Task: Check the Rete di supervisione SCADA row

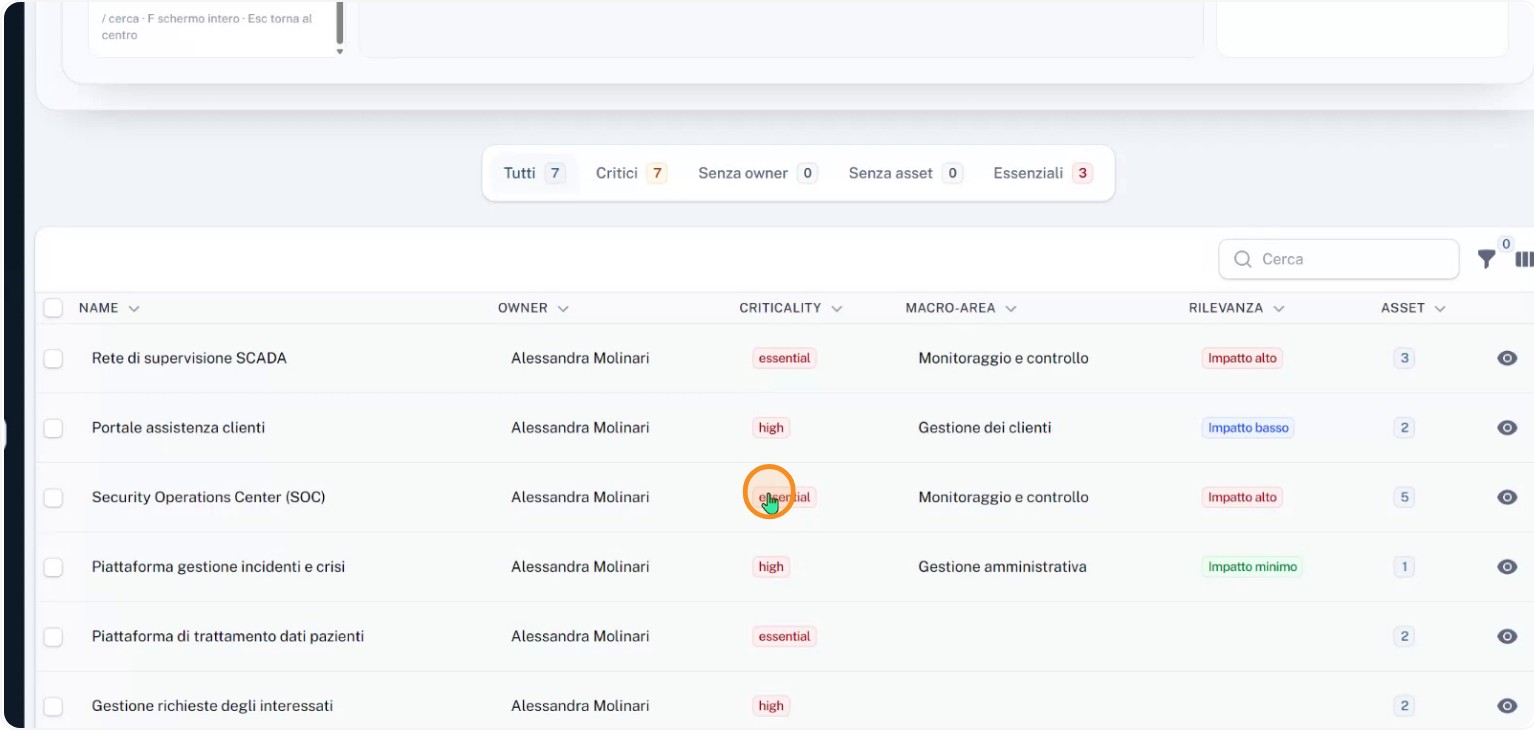Action: coord(53,358)
